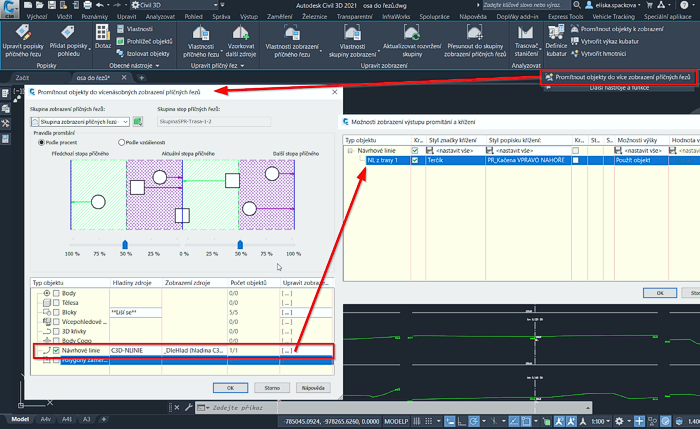700x429 pixels.
Task: Open Skupina zobrazení příčných řezů dropdown
Action: [x=80, y=121]
